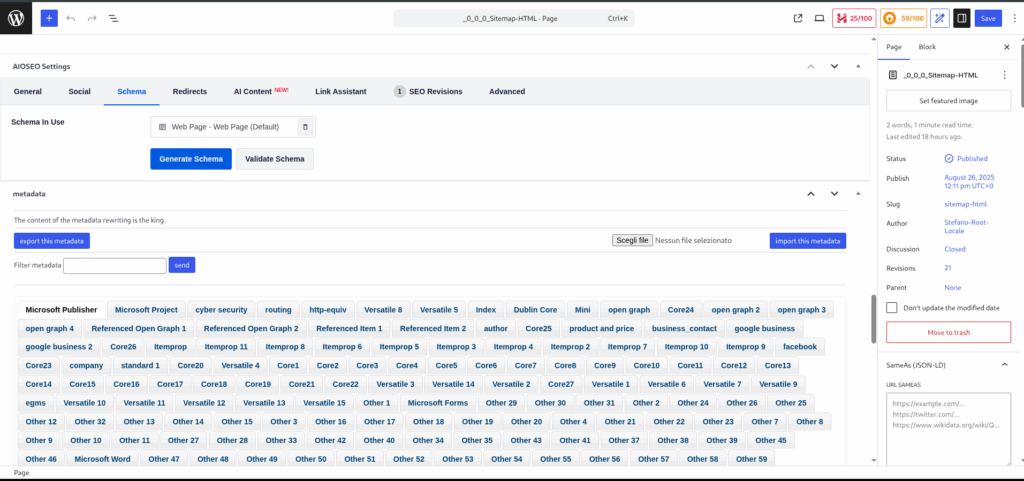Open the orange 59/100 score badge

coord(903,18)
